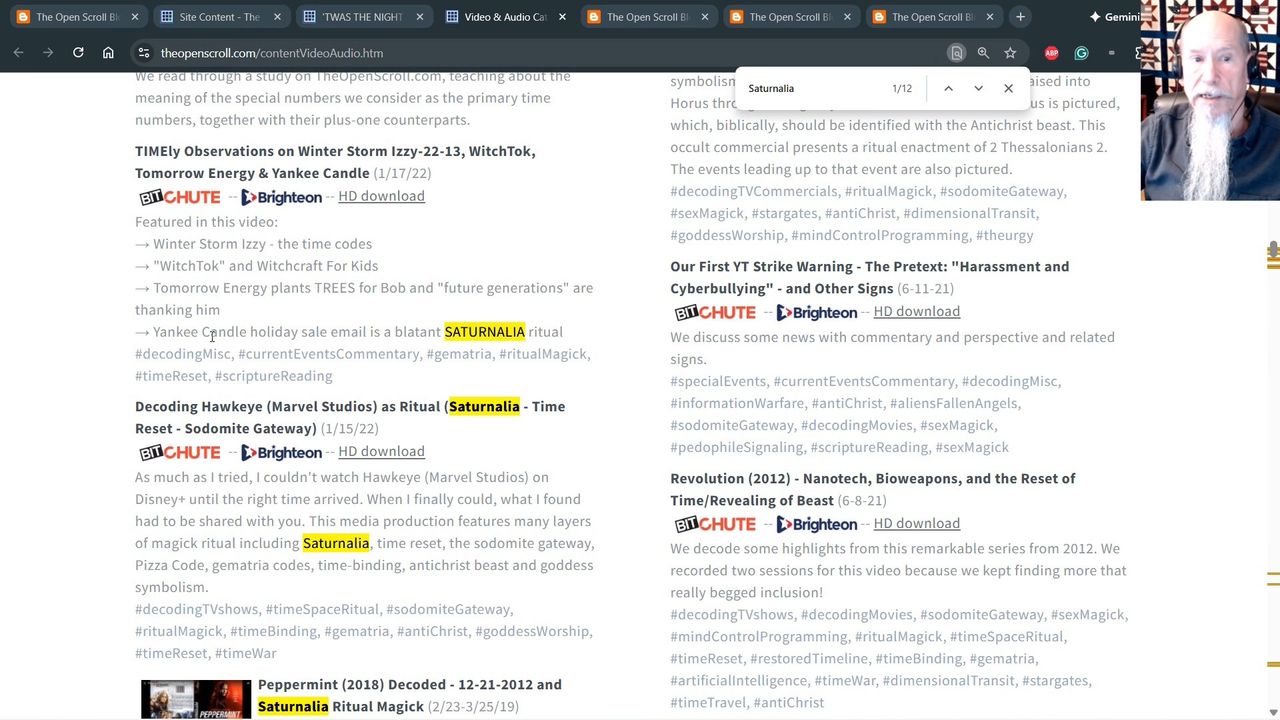This screenshot has width=1280, height=720.
Task: Bookmark this page with the star icon
Action: point(1010,53)
